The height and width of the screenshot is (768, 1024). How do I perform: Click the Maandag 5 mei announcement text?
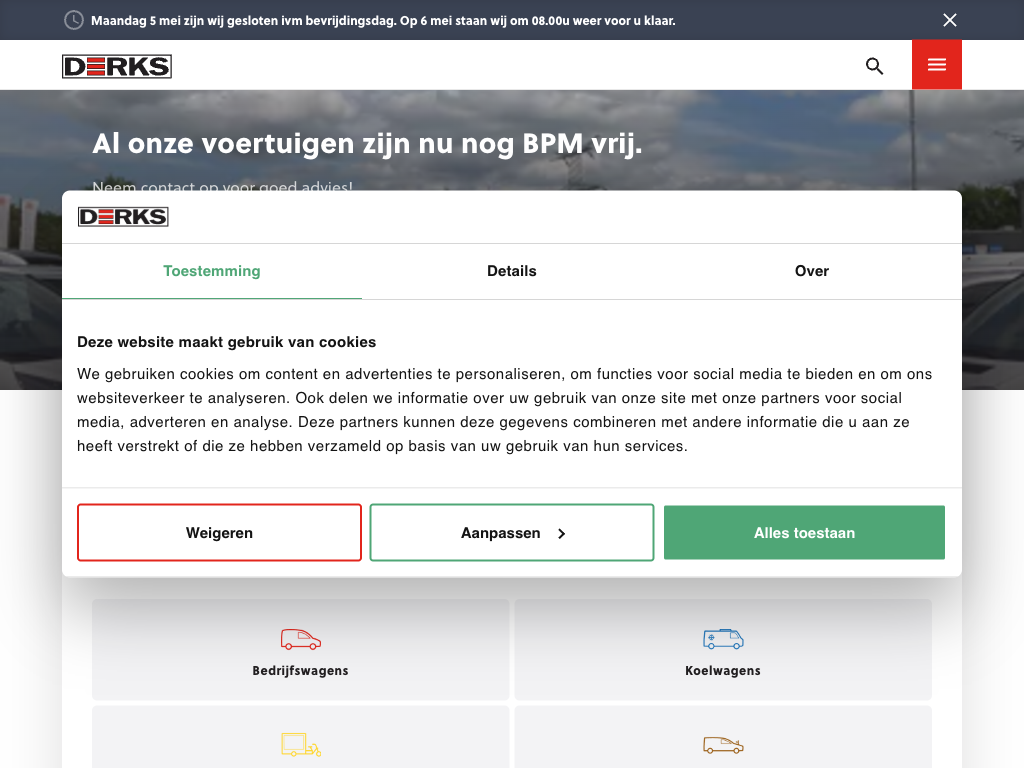383,20
